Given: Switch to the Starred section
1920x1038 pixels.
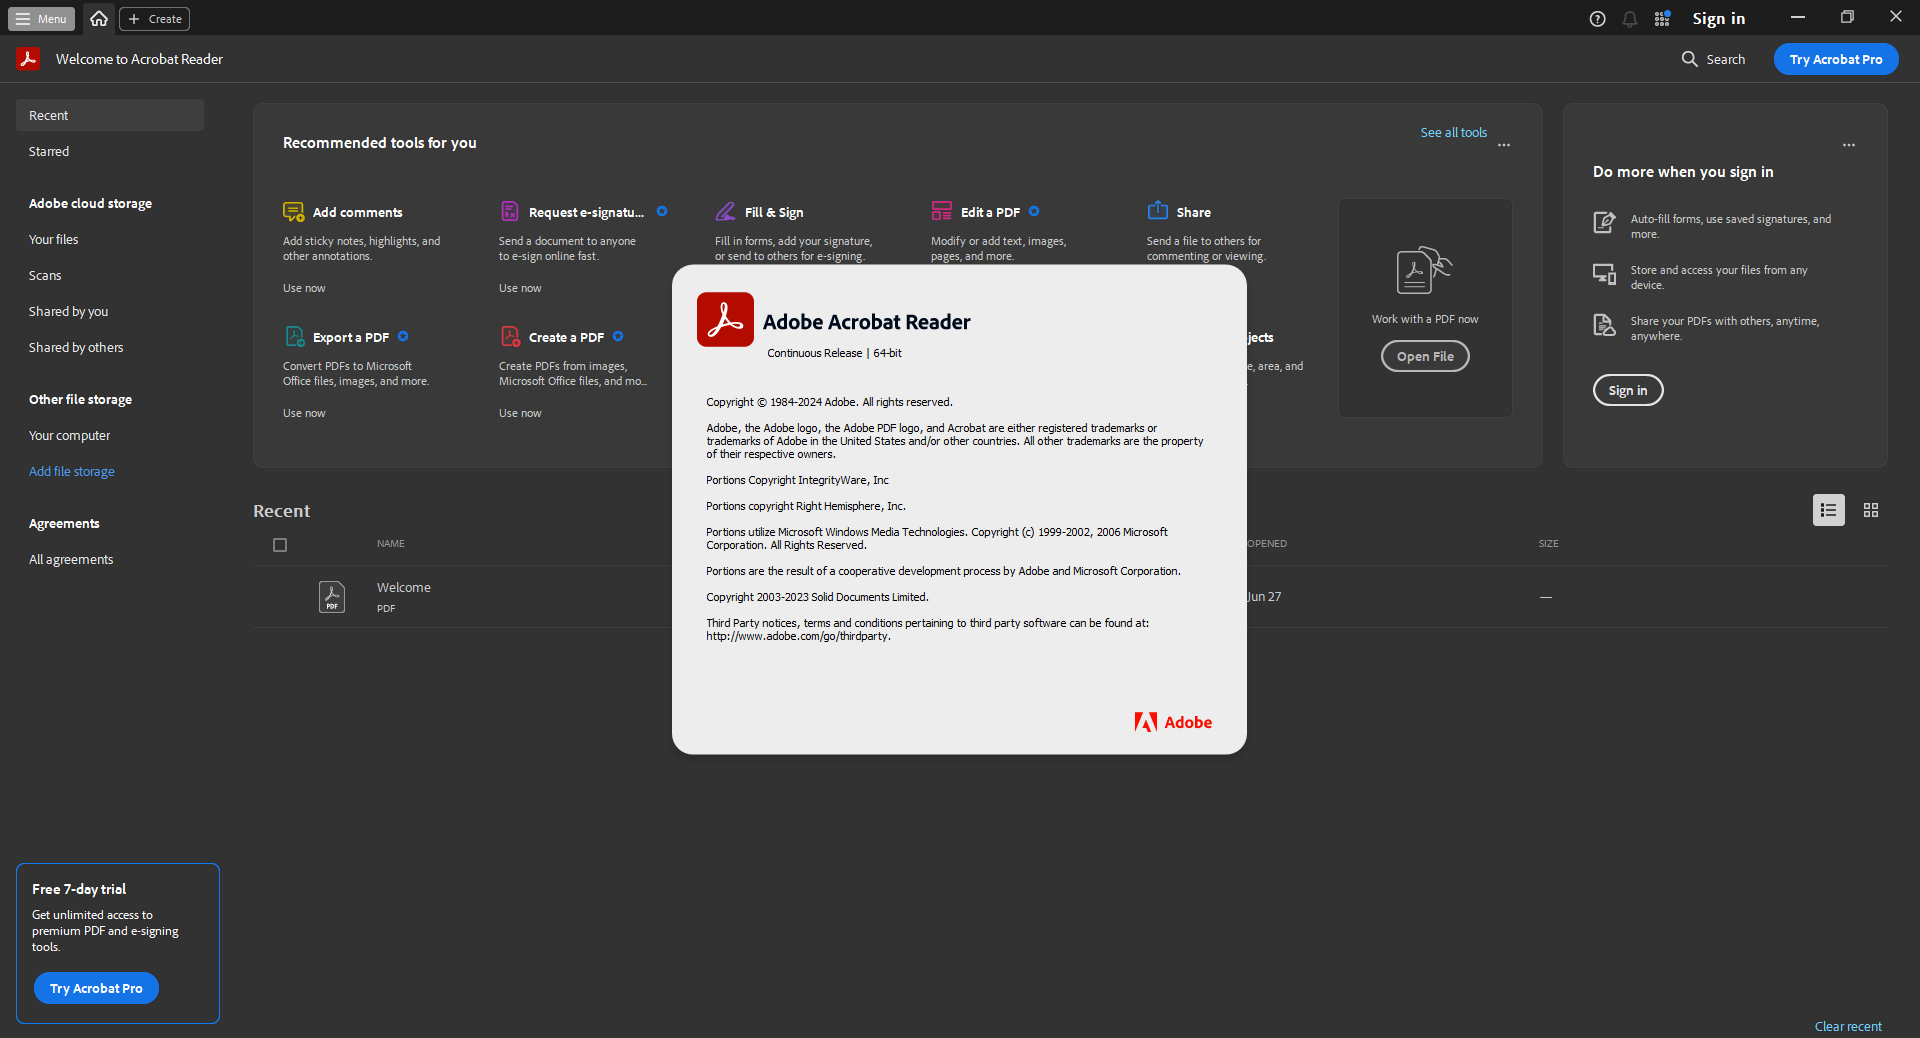Looking at the screenshot, I should point(48,151).
